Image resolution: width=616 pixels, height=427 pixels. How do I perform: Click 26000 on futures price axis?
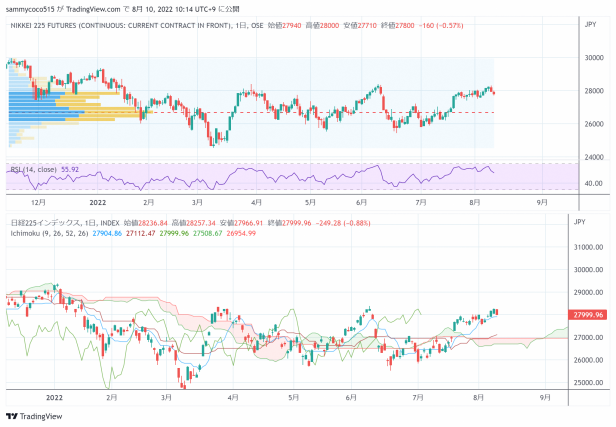point(594,124)
